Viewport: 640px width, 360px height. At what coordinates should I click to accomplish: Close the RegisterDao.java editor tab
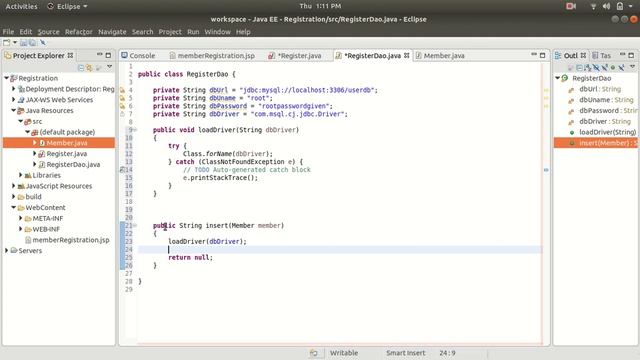click(407, 55)
